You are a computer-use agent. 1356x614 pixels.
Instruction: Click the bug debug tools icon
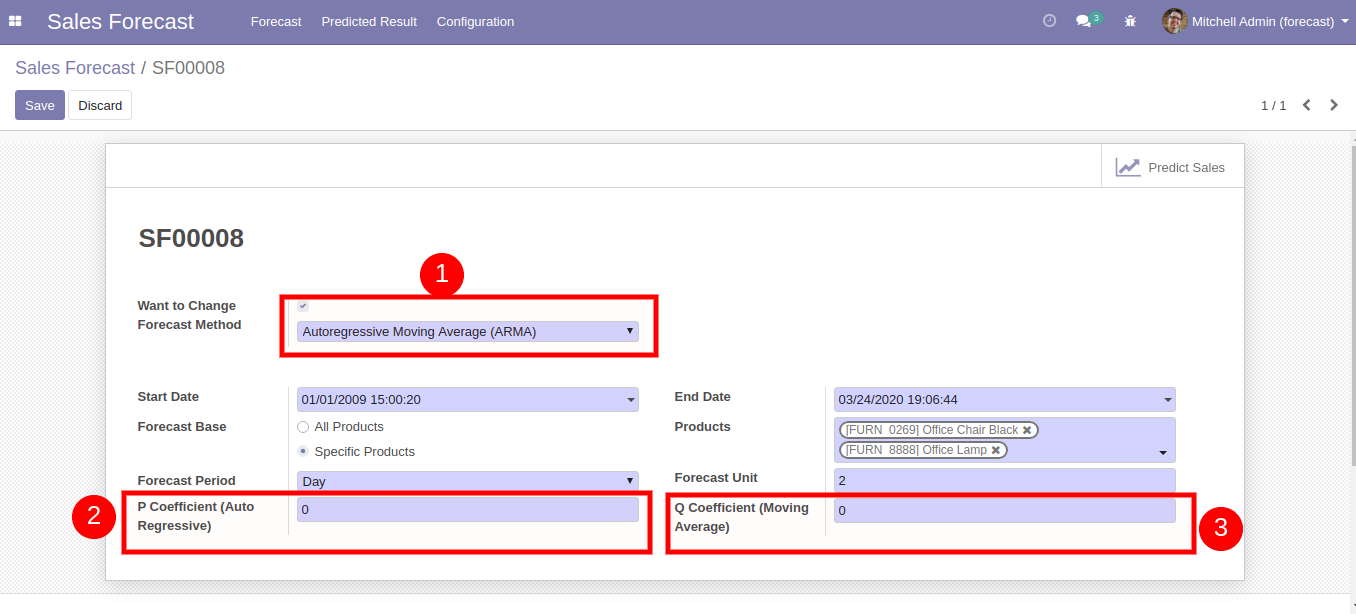coord(1130,21)
